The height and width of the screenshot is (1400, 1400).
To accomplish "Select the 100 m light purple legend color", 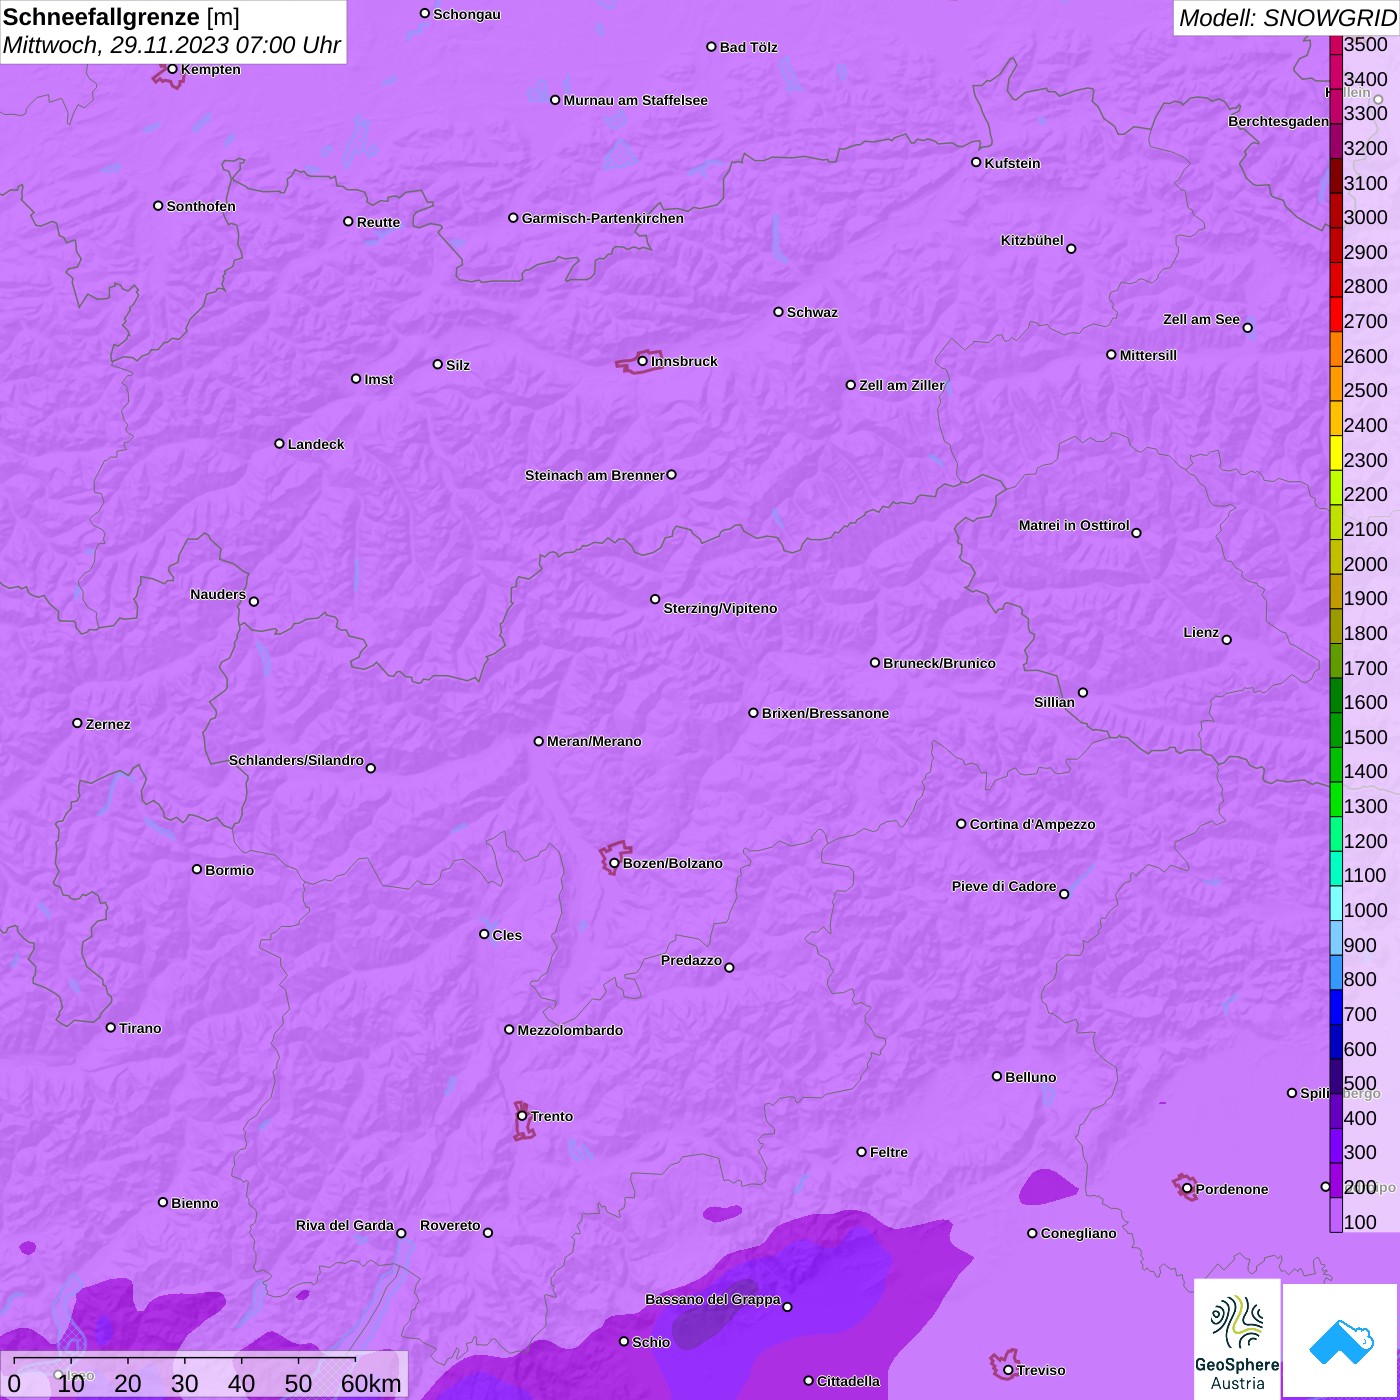I will click(x=1336, y=1214).
